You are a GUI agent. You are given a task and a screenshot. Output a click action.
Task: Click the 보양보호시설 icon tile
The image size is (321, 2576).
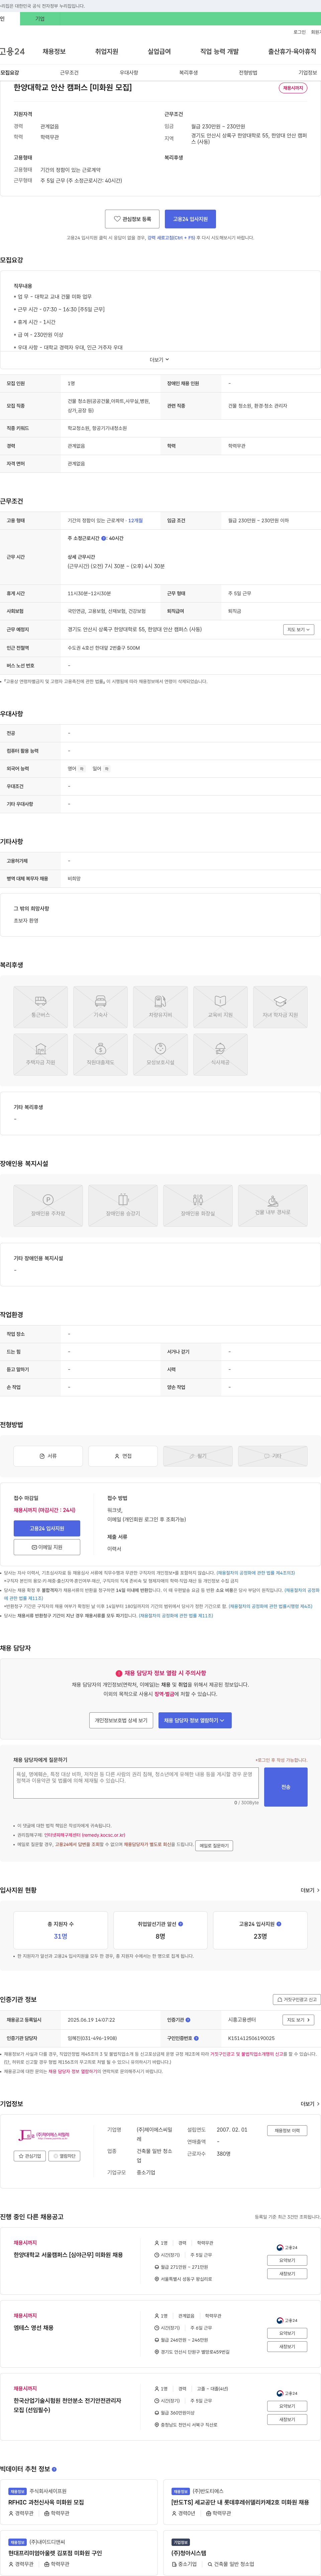[160, 1055]
